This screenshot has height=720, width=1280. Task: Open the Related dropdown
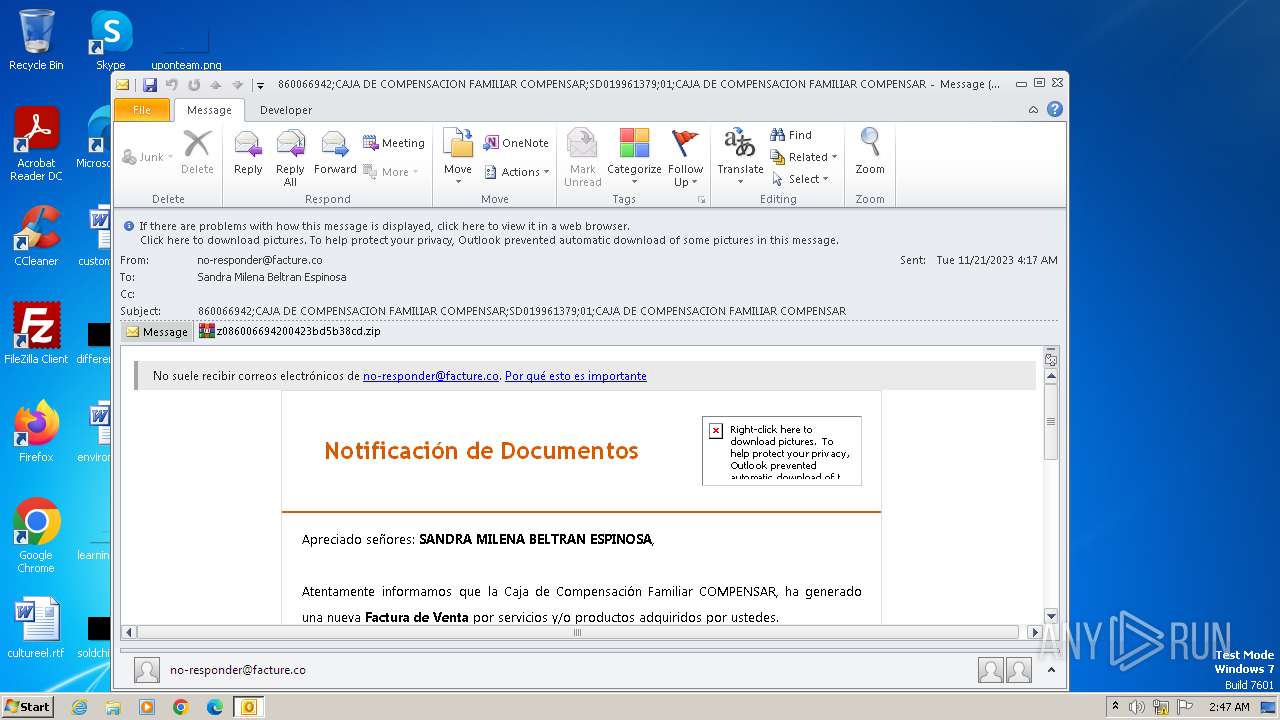point(804,157)
